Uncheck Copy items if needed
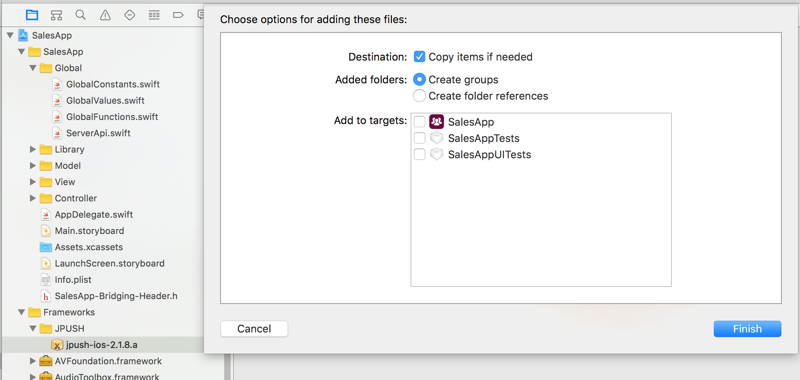 [x=419, y=57]
